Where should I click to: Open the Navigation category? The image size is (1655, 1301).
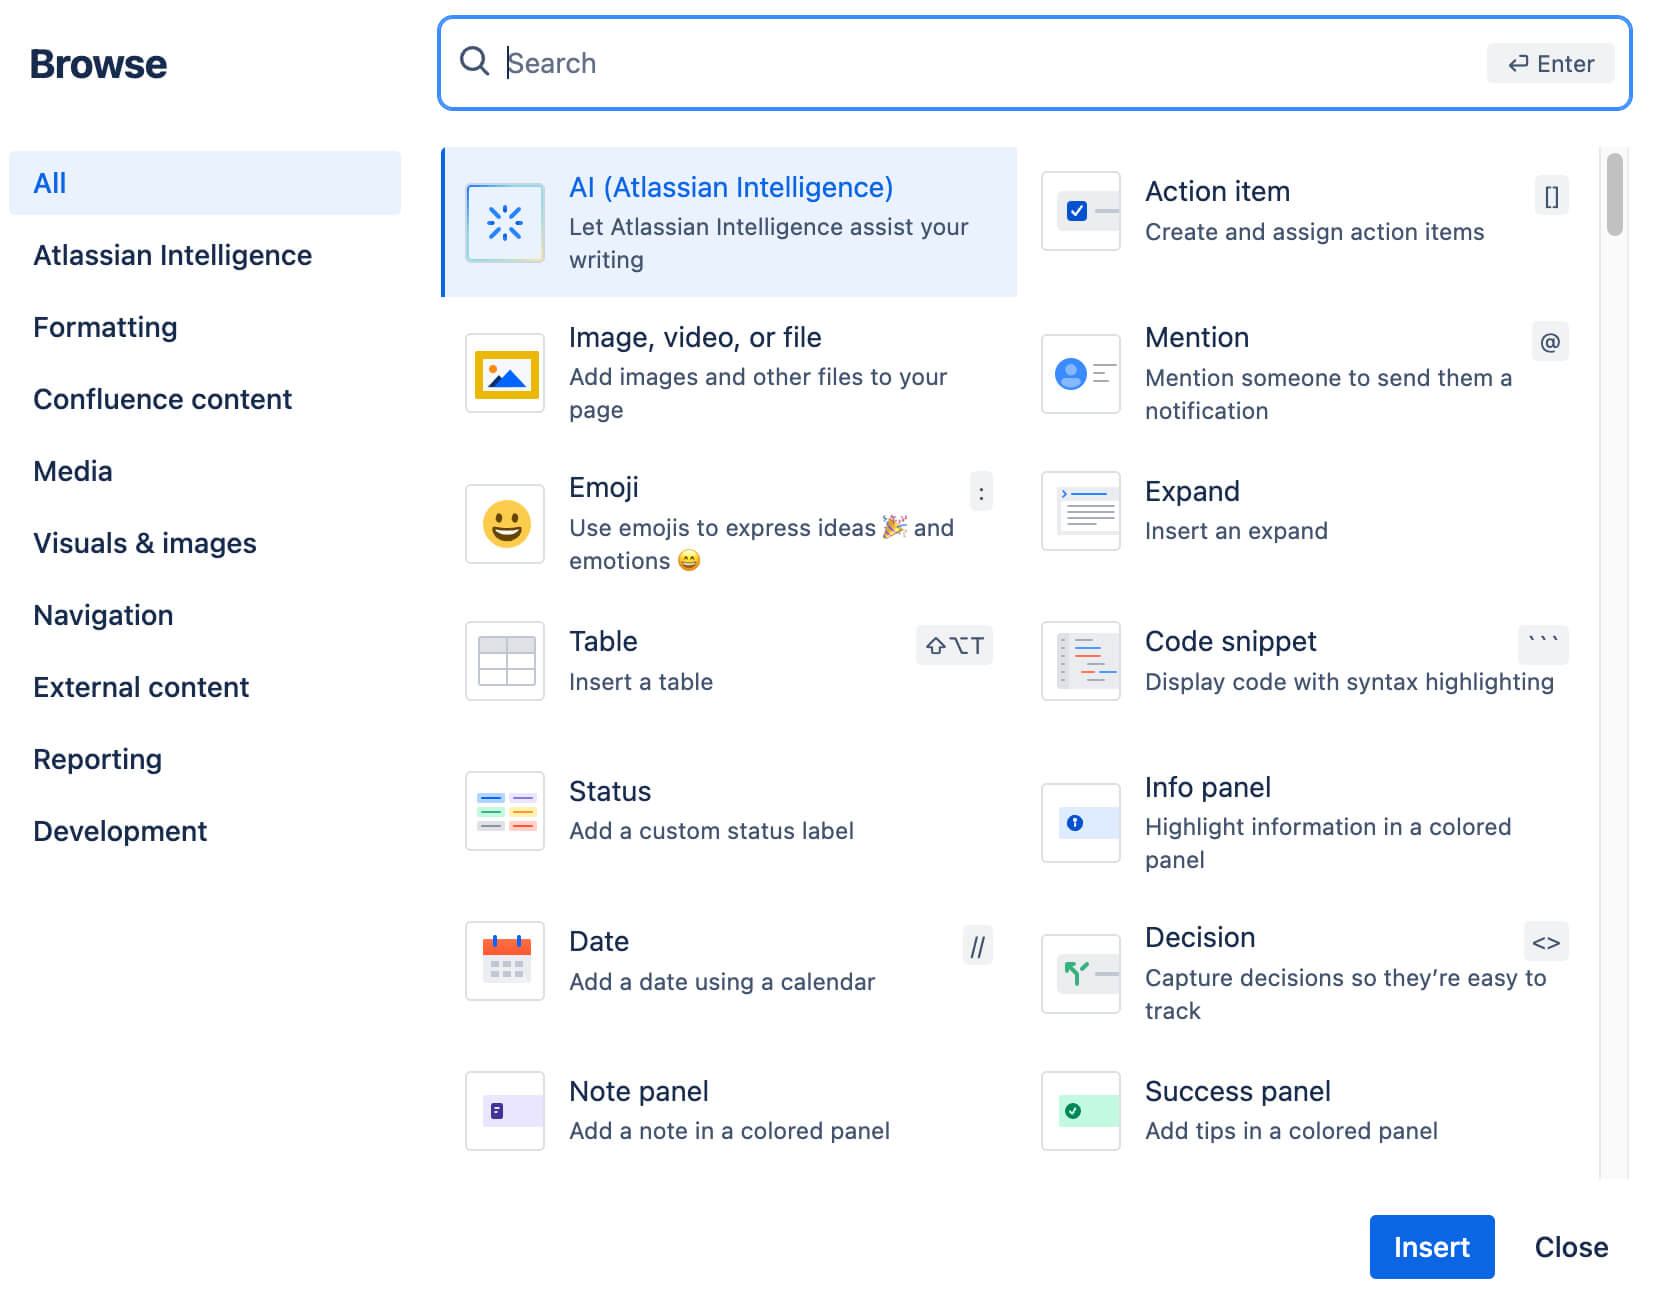point(103,615)
